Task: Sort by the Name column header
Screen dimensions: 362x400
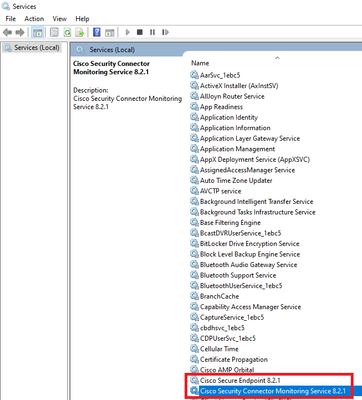Action: [200, 63]
